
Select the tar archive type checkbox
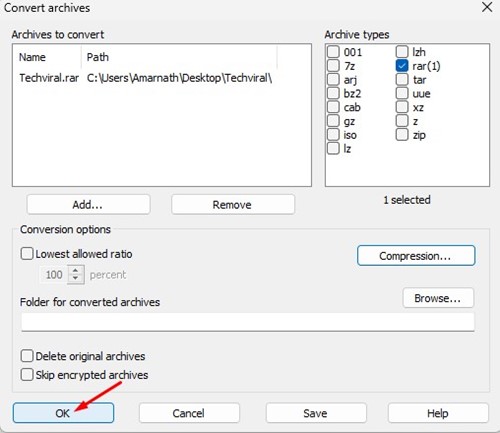click(x=402, y=79)
